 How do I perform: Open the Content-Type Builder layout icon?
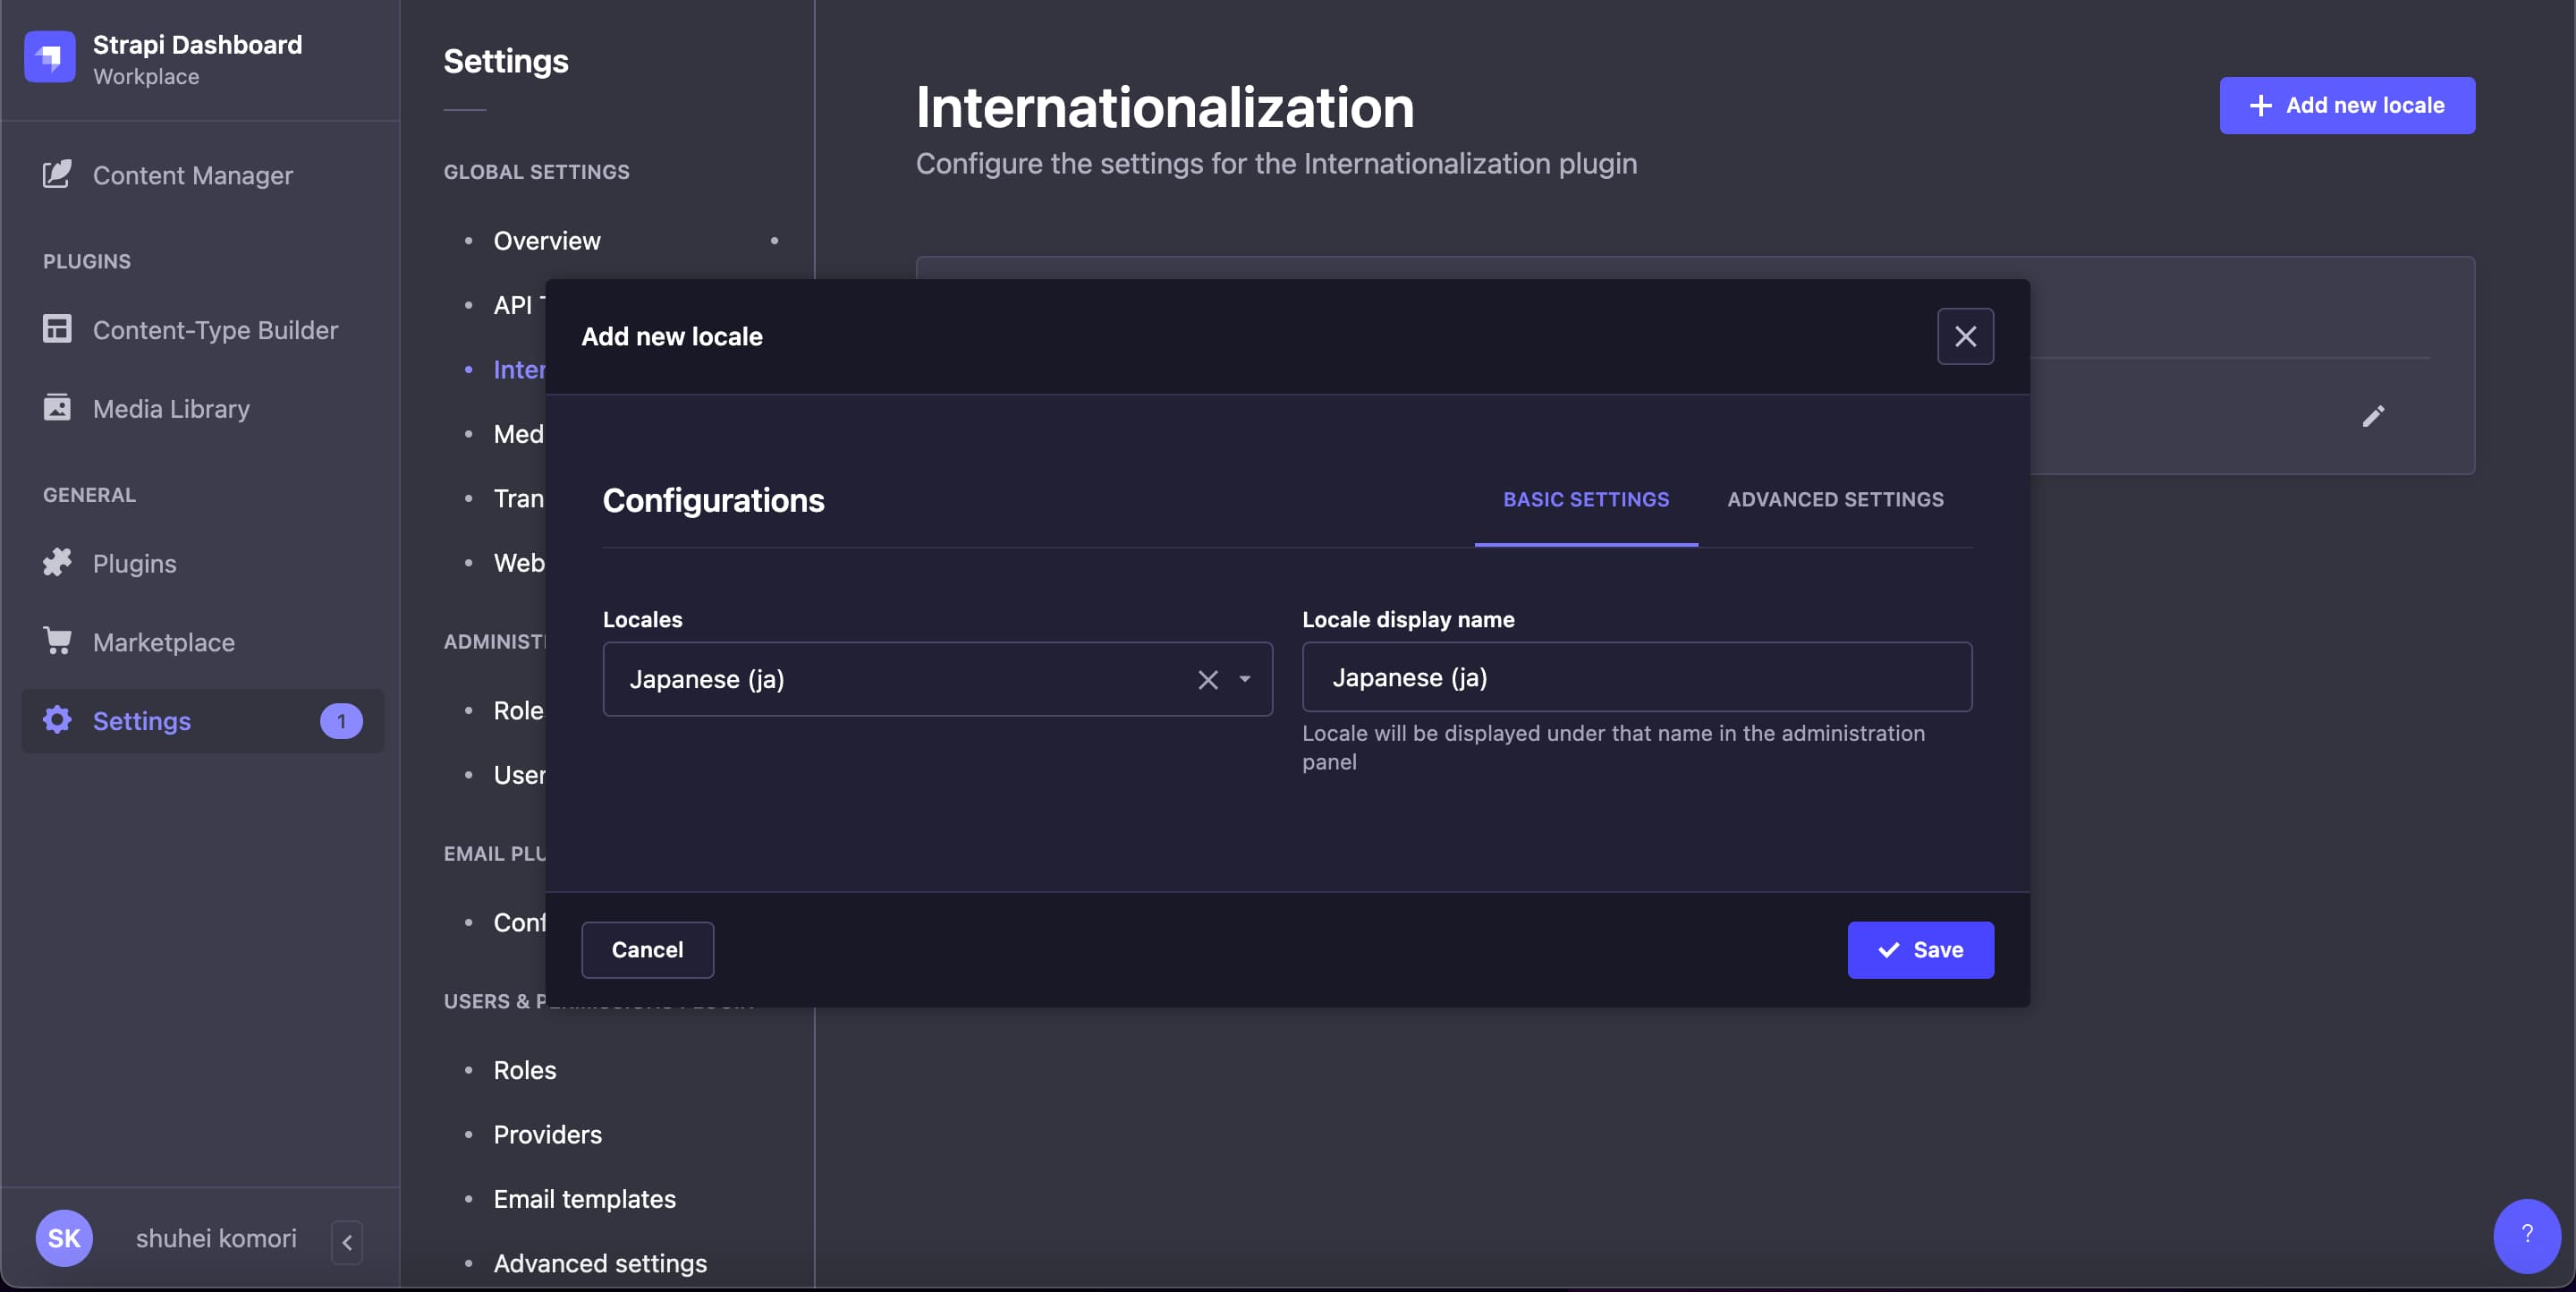coord(57,328)
